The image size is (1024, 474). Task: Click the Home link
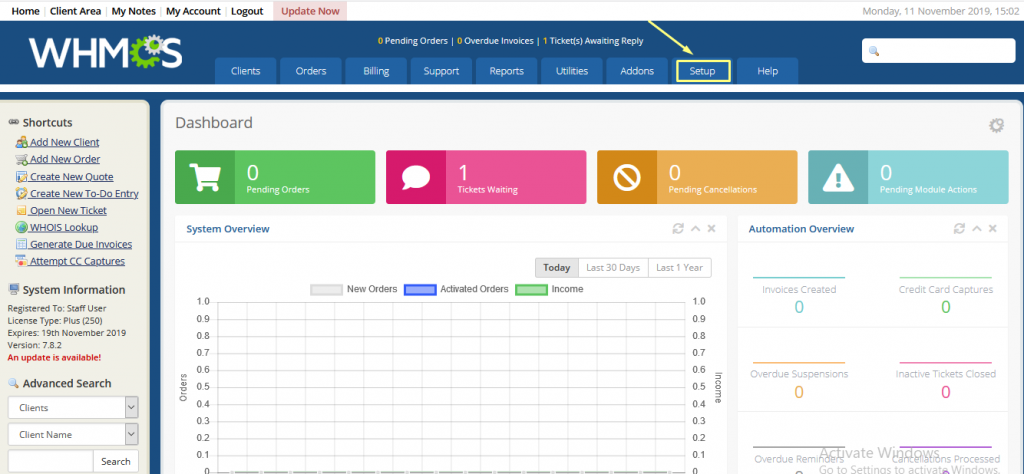click(25, 11)
